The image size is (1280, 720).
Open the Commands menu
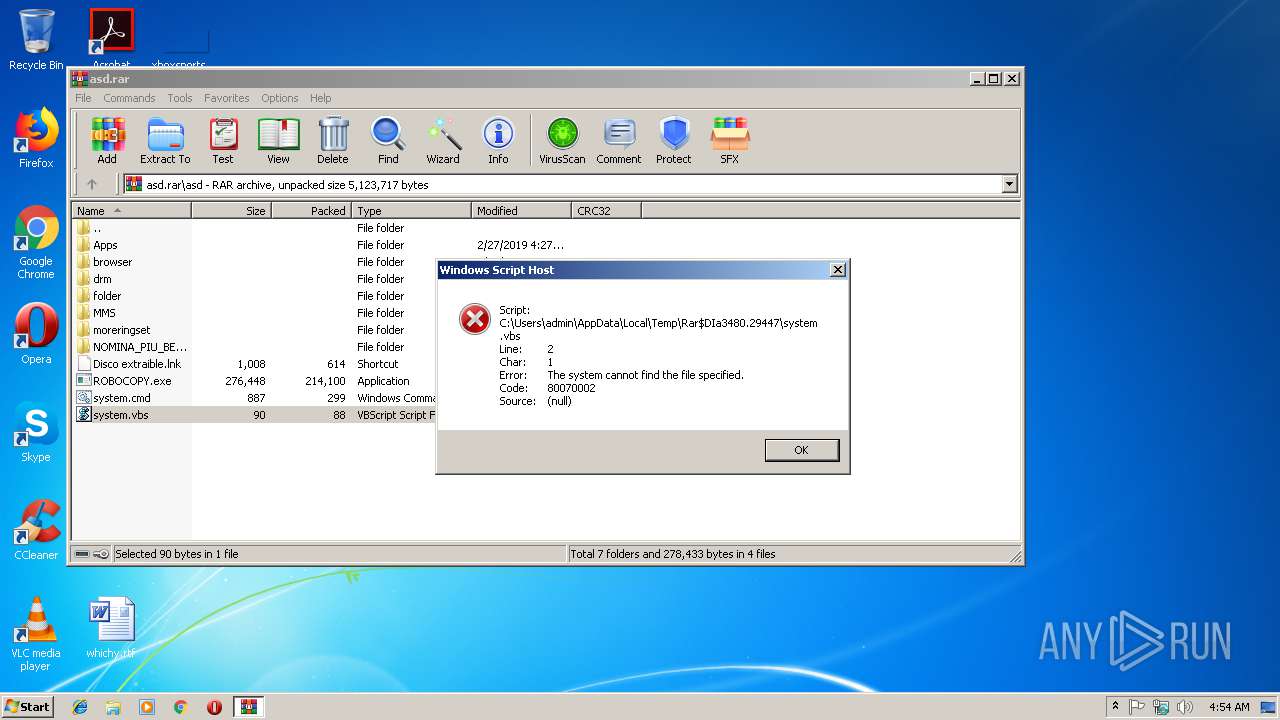129,98
